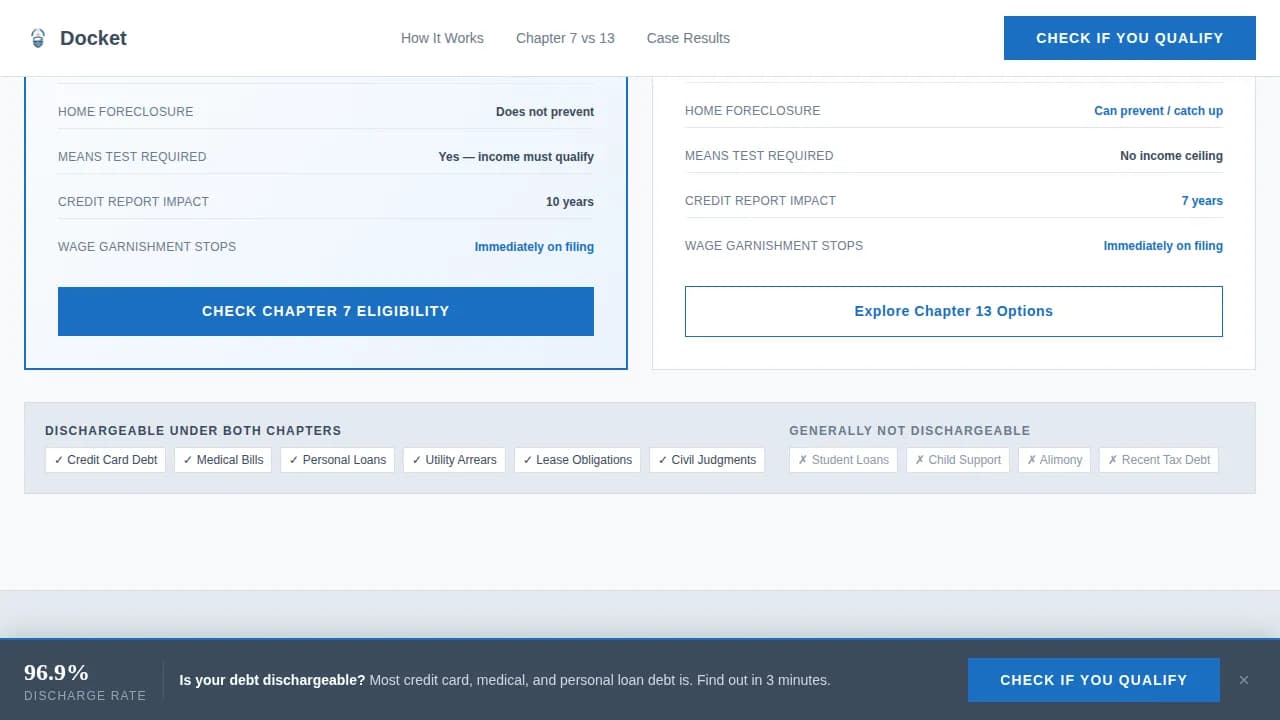Click the Docket gavel logo icon
The image size is (1280, 720).
pos(37,37)
